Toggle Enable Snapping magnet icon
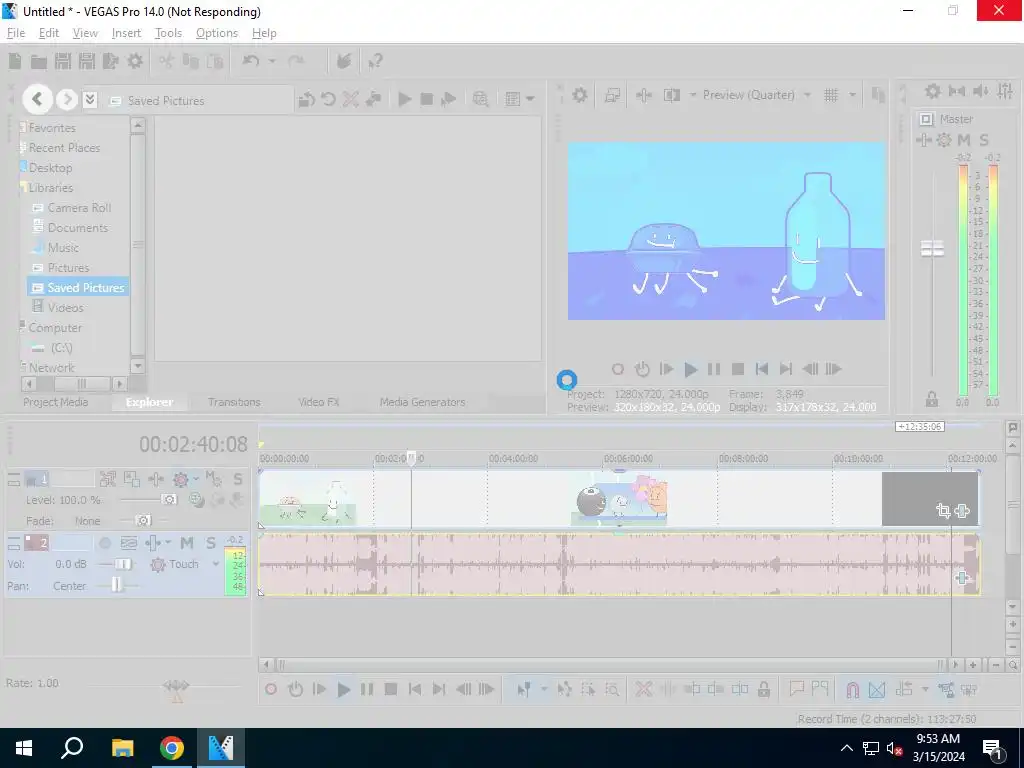This screenshot has height=768, width=1024. 852,689
